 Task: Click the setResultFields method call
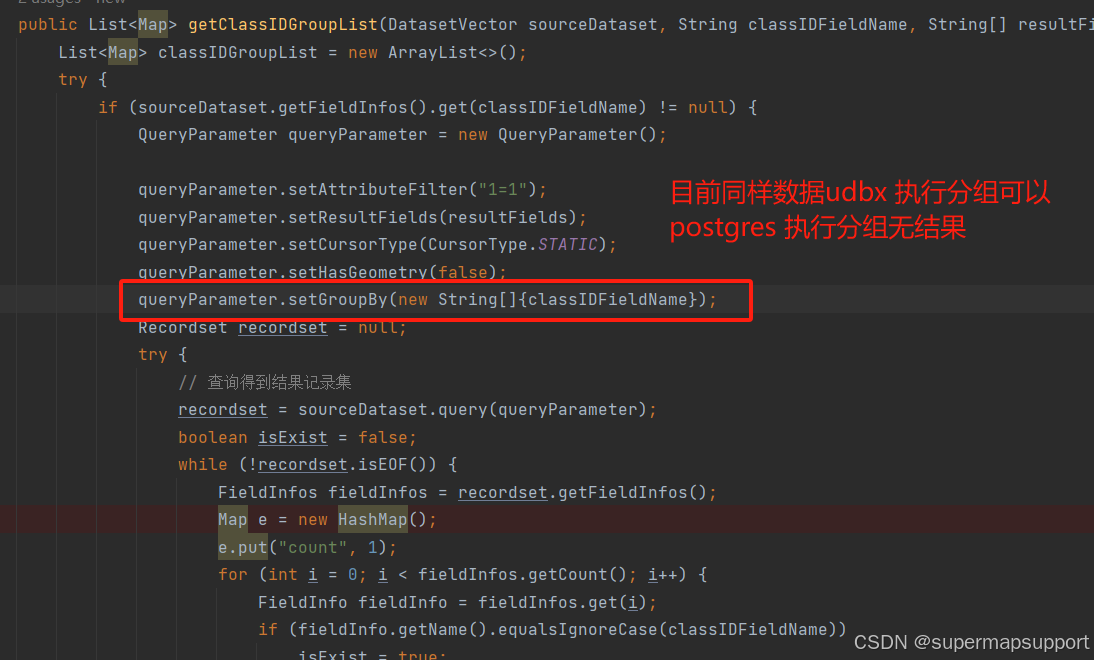tap(363, 218)
